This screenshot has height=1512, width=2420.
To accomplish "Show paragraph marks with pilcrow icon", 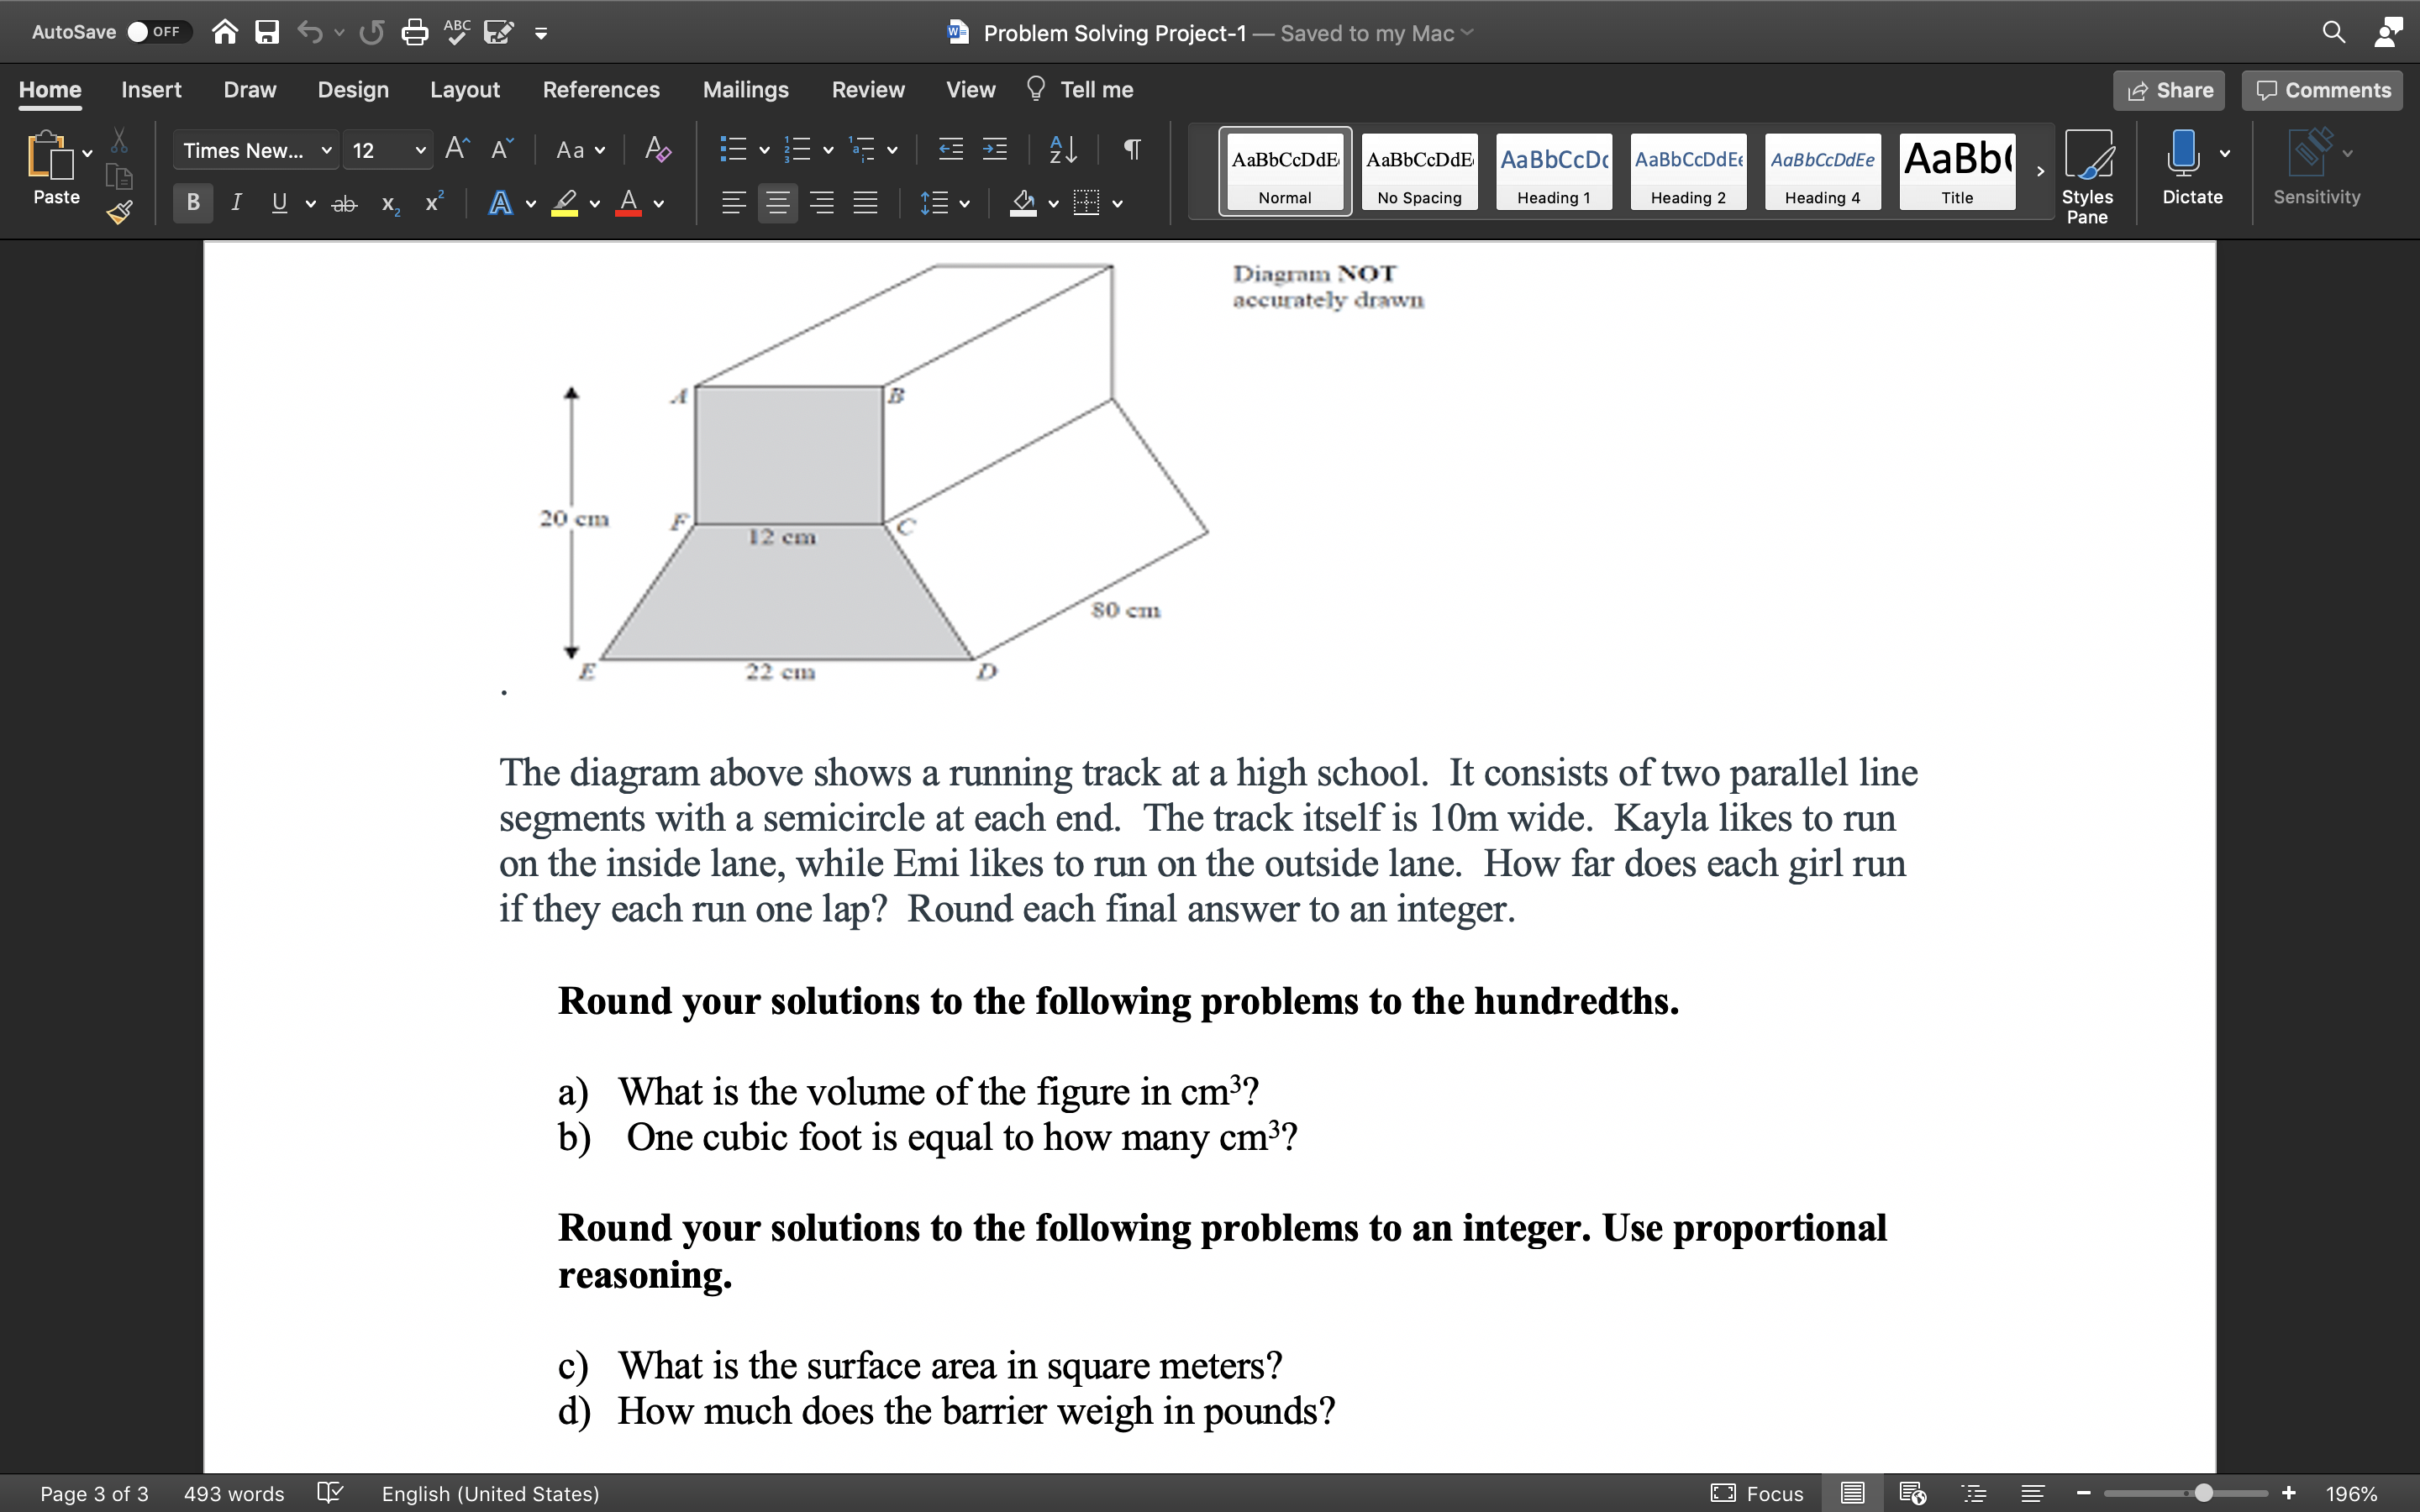I will [1132, 150].
